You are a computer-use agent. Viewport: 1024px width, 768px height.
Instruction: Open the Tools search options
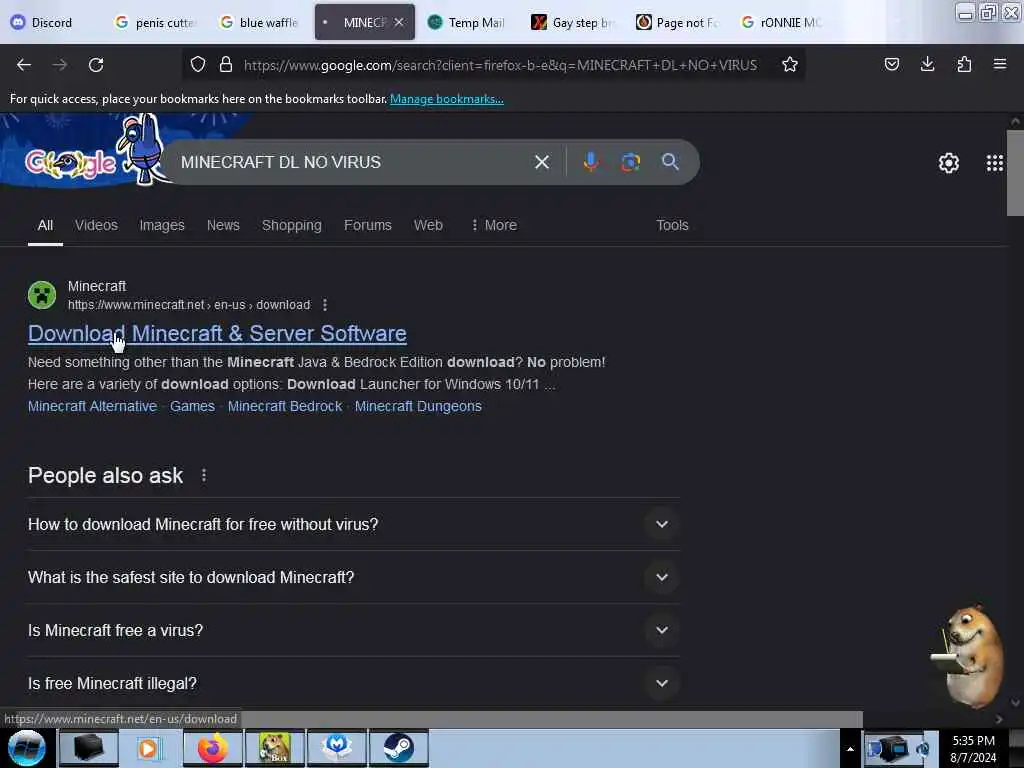click(672, 225)
